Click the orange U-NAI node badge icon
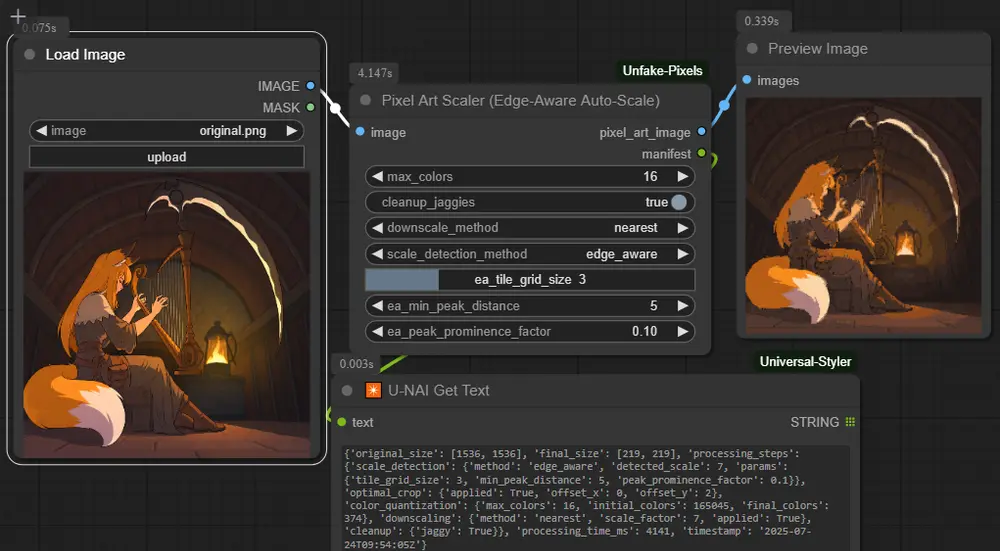Image resolution: width=1000 pixels, height=551 pixels. [373, 390]
